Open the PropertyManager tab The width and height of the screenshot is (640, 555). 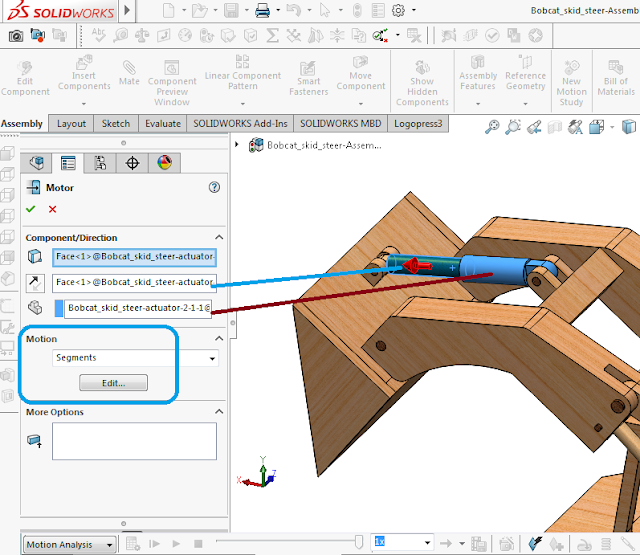pyautogui.click(x=68, y=163)
